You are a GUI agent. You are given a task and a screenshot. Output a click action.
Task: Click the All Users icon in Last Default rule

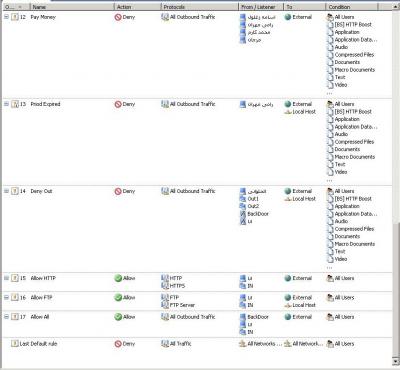(x=330, y=344)
